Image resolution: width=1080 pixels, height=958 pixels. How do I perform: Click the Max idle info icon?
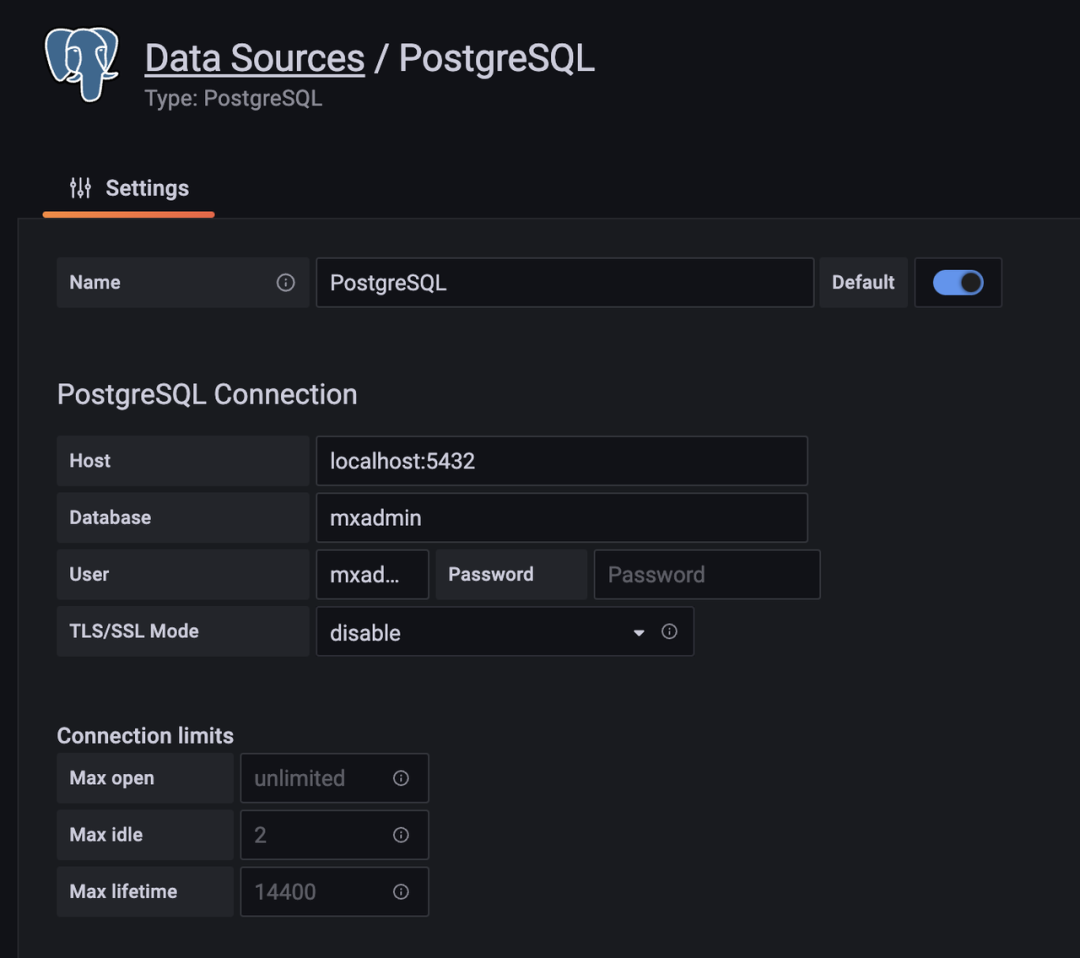[401, 835]
